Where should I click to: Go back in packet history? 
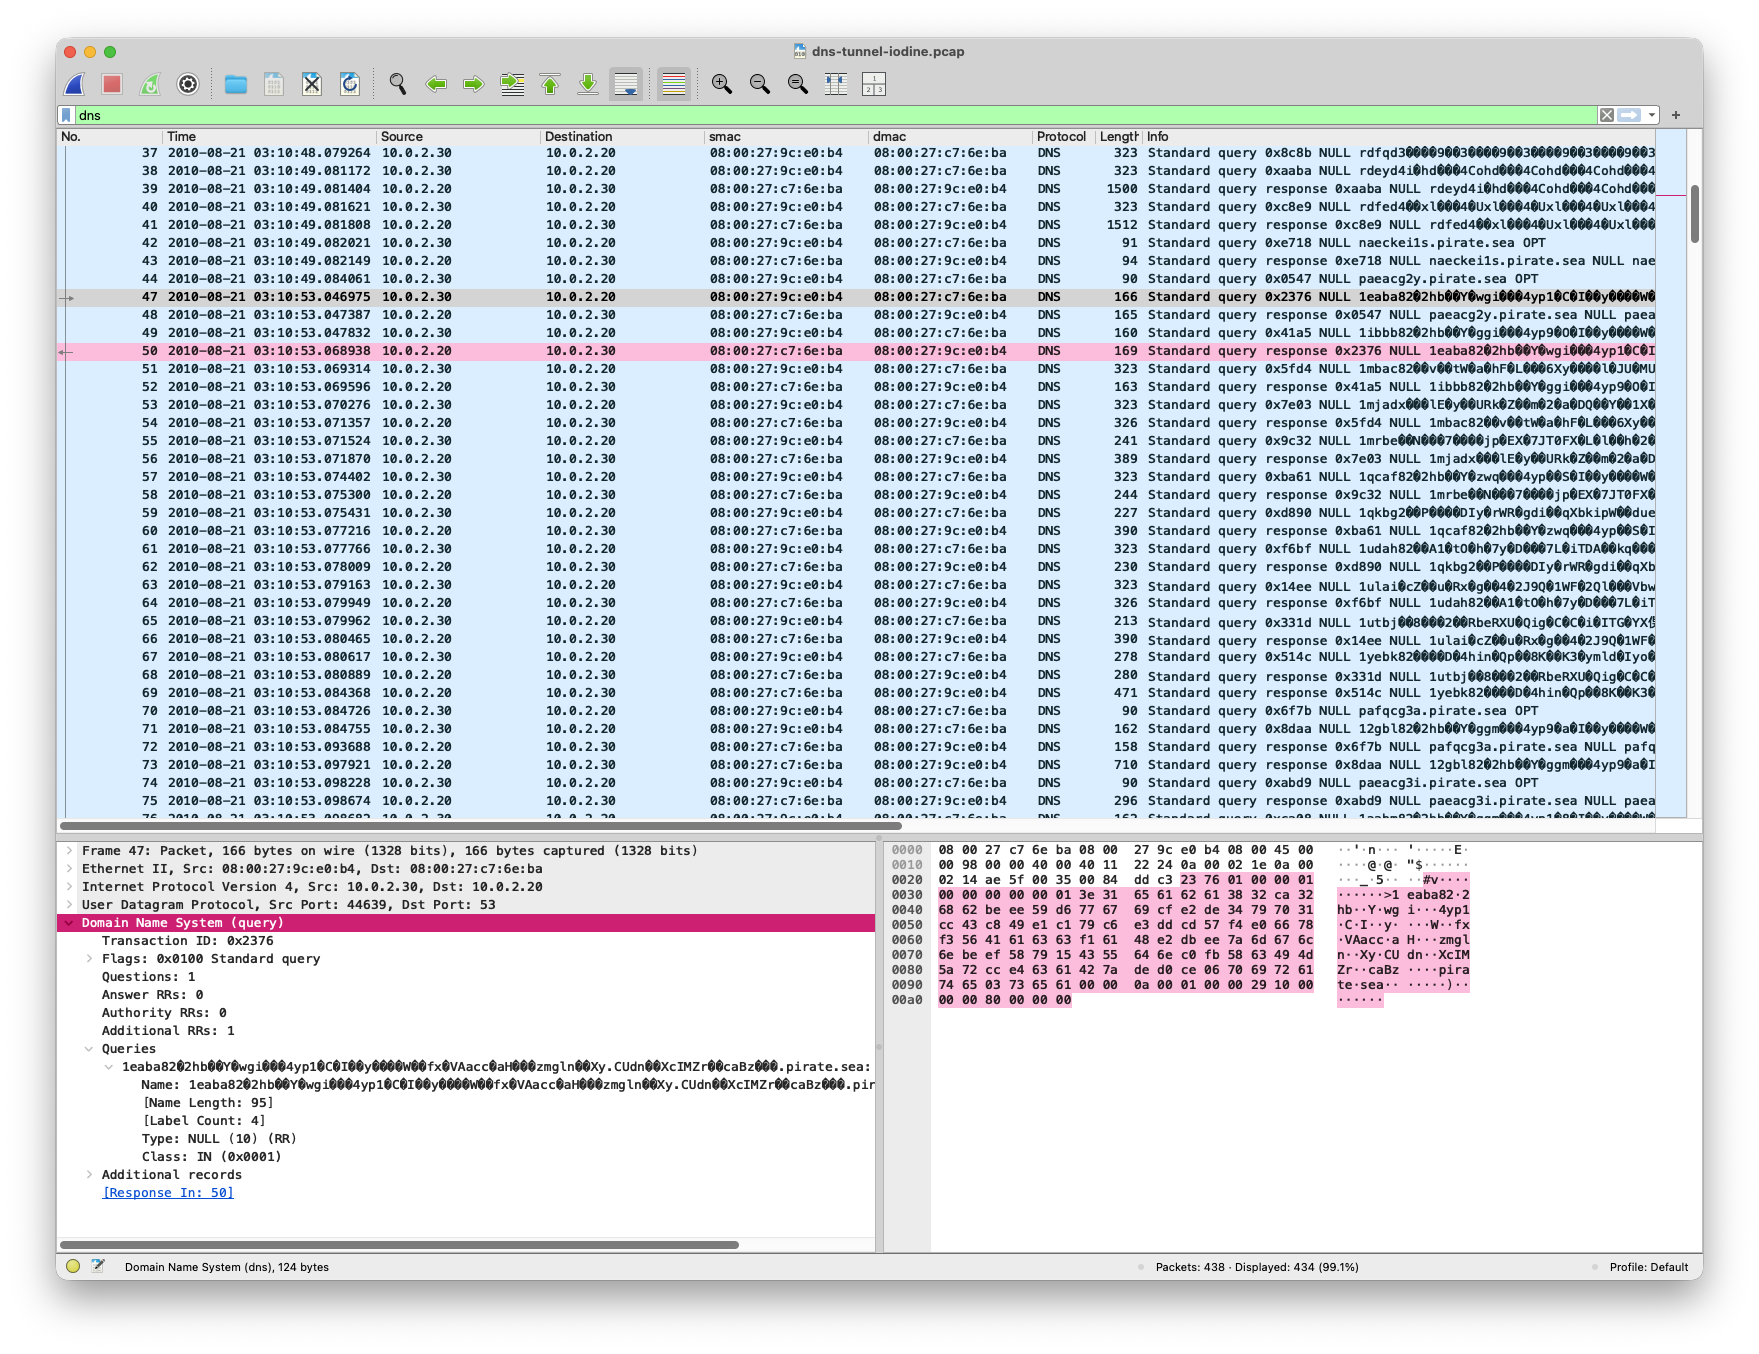[436, 84]
